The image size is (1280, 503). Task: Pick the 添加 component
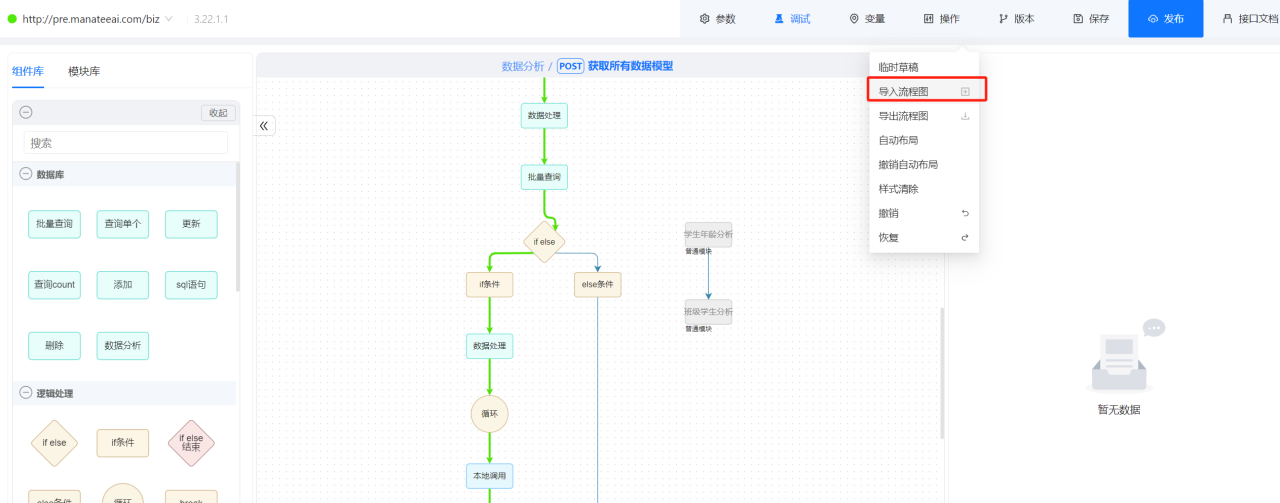pyautogui.click(x=123, y=285)
